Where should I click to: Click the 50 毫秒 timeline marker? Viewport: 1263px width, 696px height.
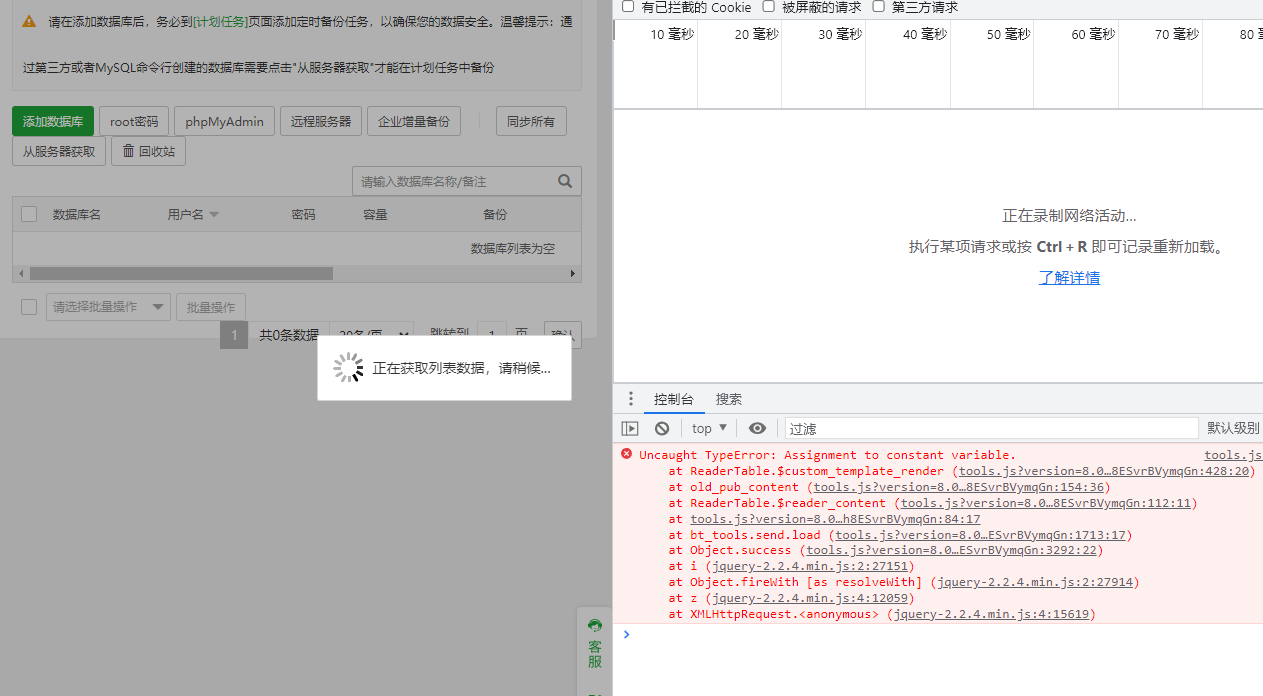coord(1008,34)
